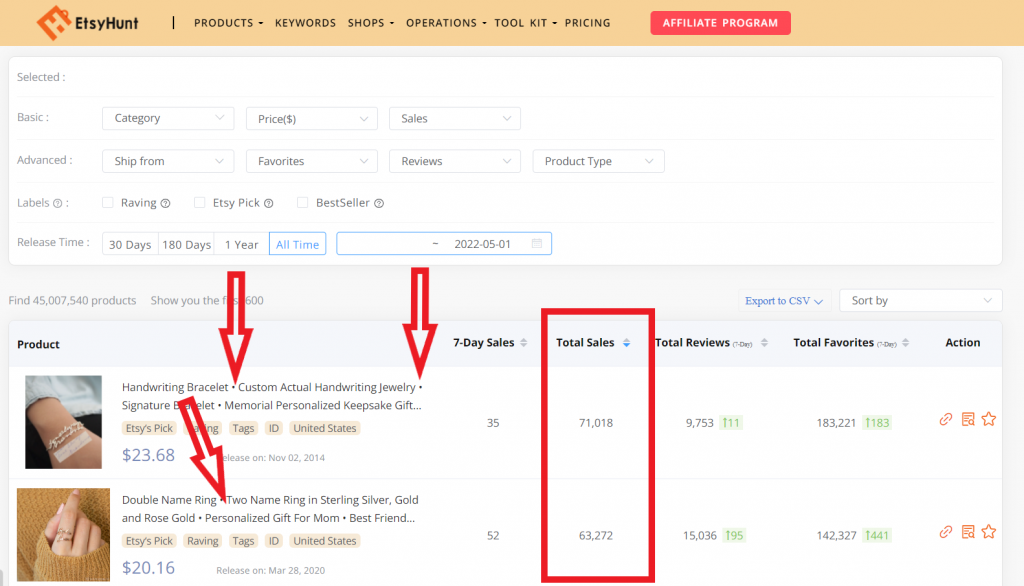
Task: Enable the Raving label checkbox
Action: click(x=108, y=203)
